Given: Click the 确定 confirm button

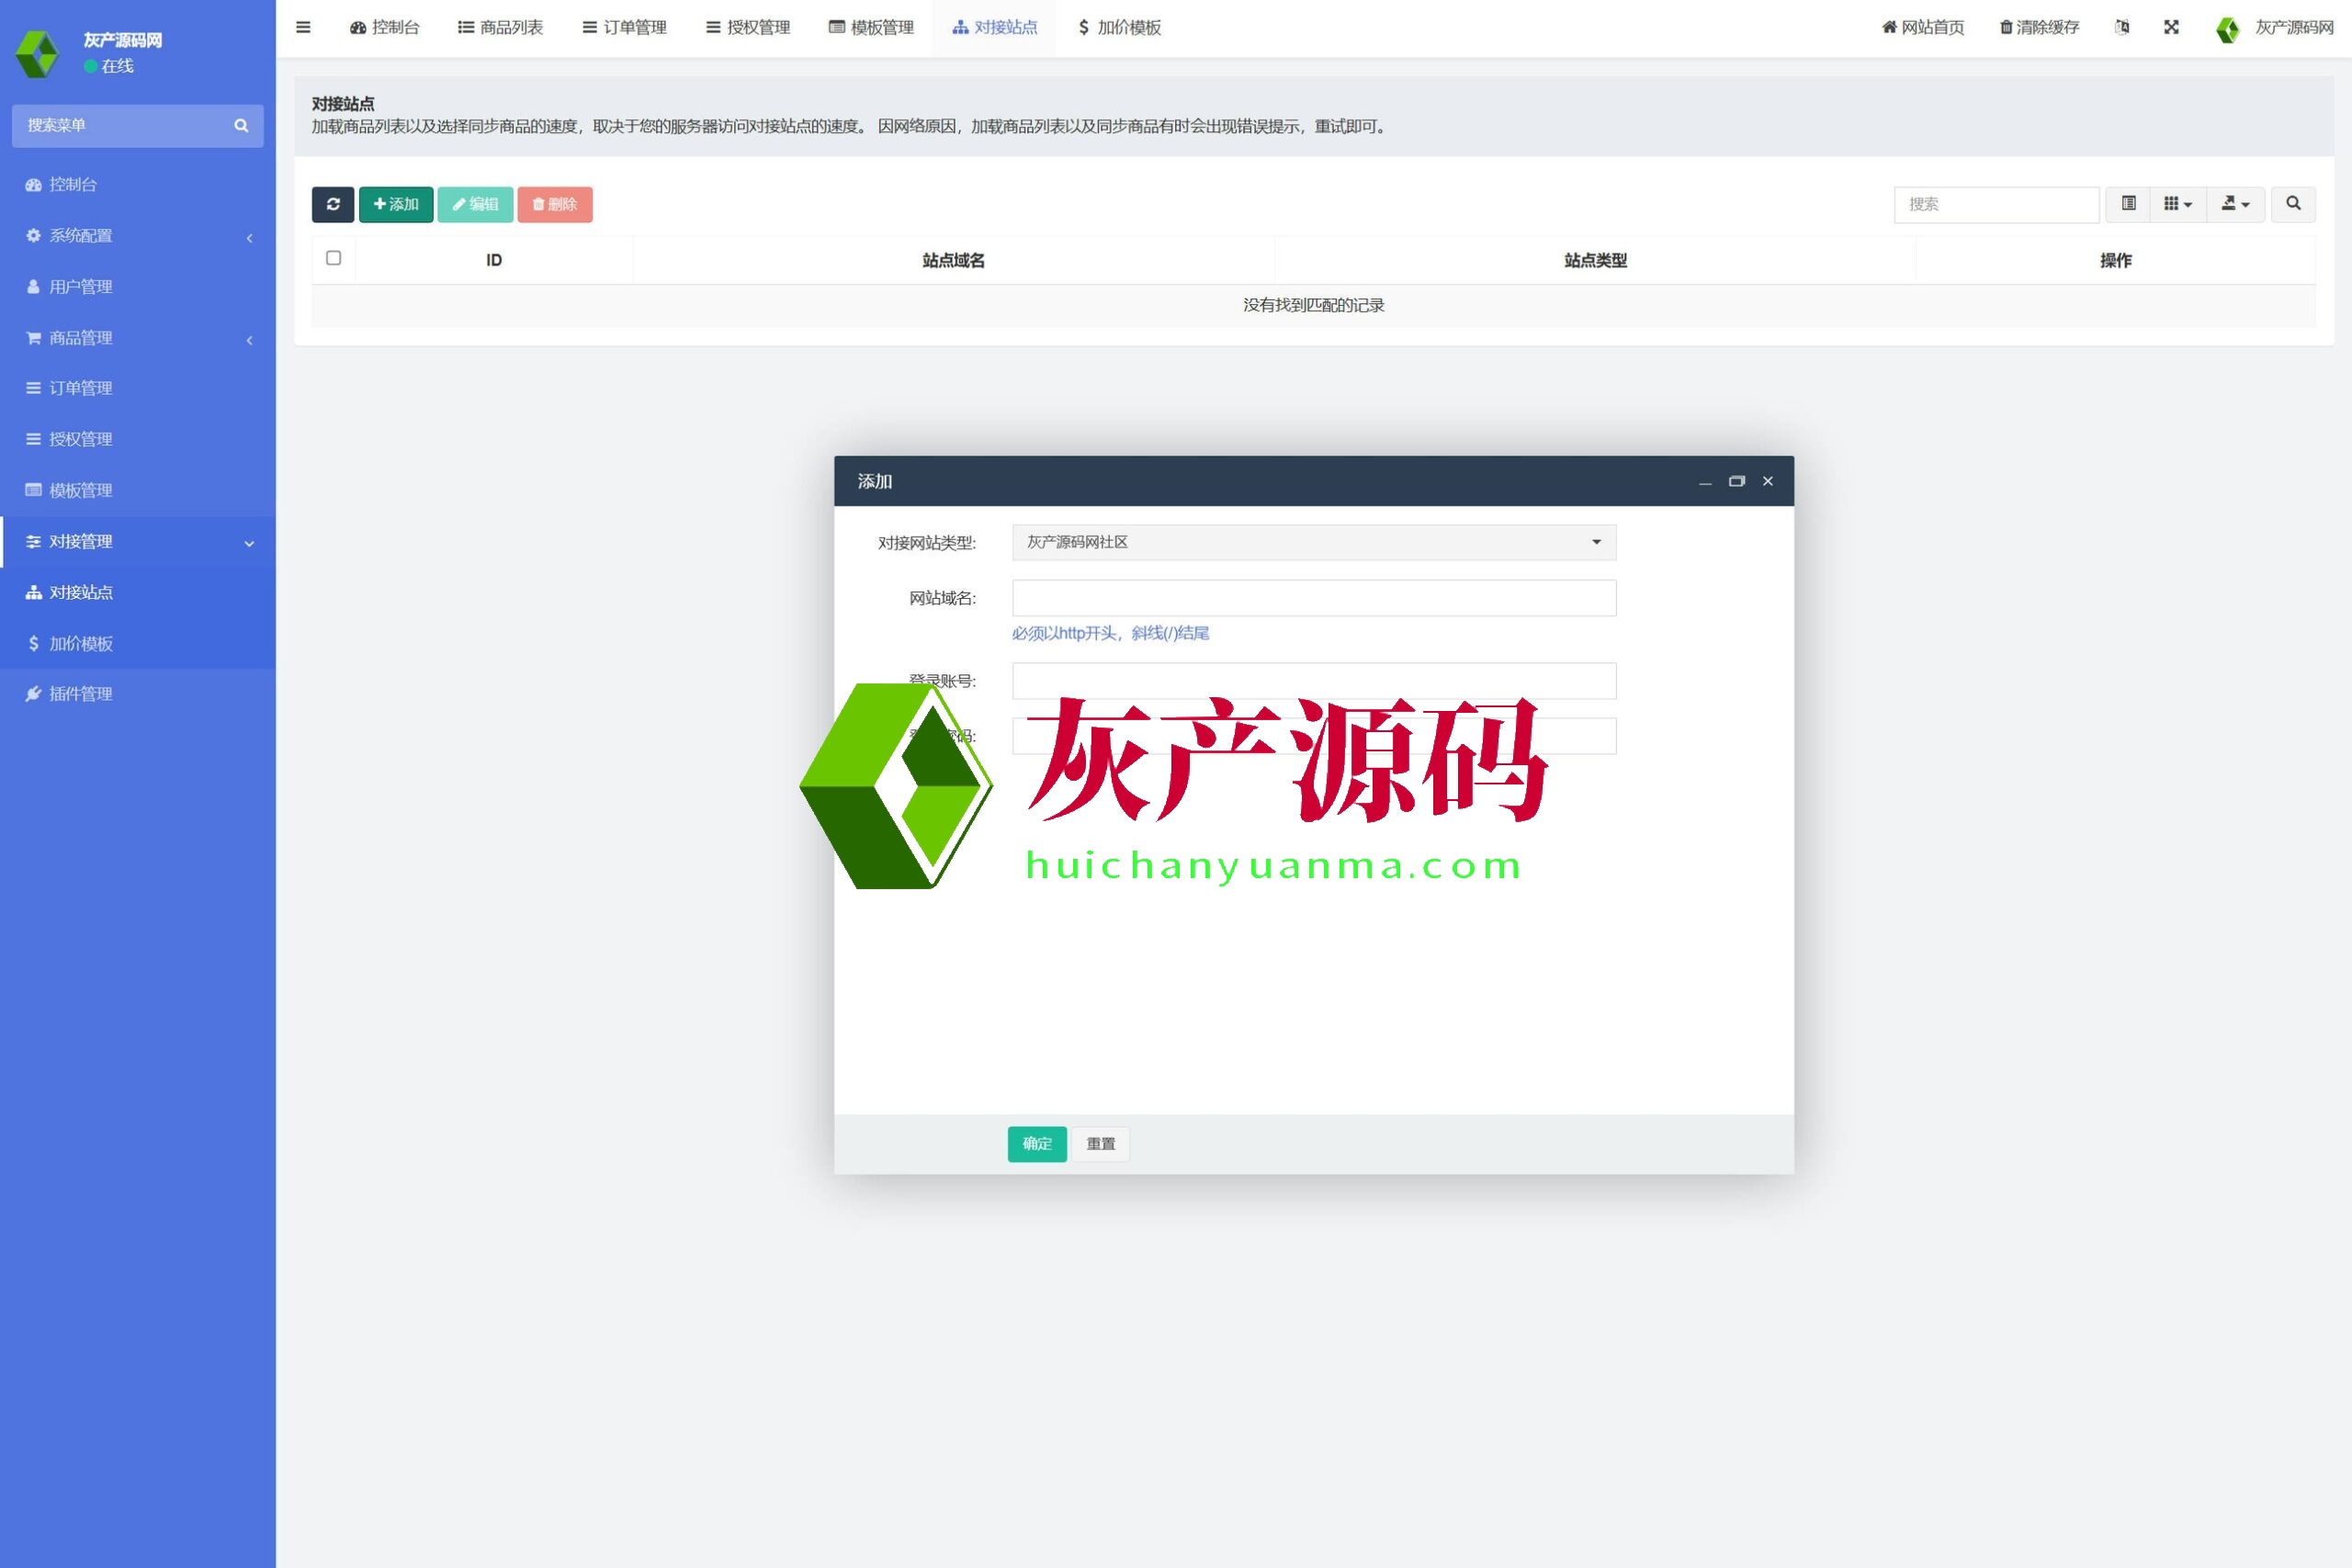Looking at the screenshot, I should coord(1037,1143).
